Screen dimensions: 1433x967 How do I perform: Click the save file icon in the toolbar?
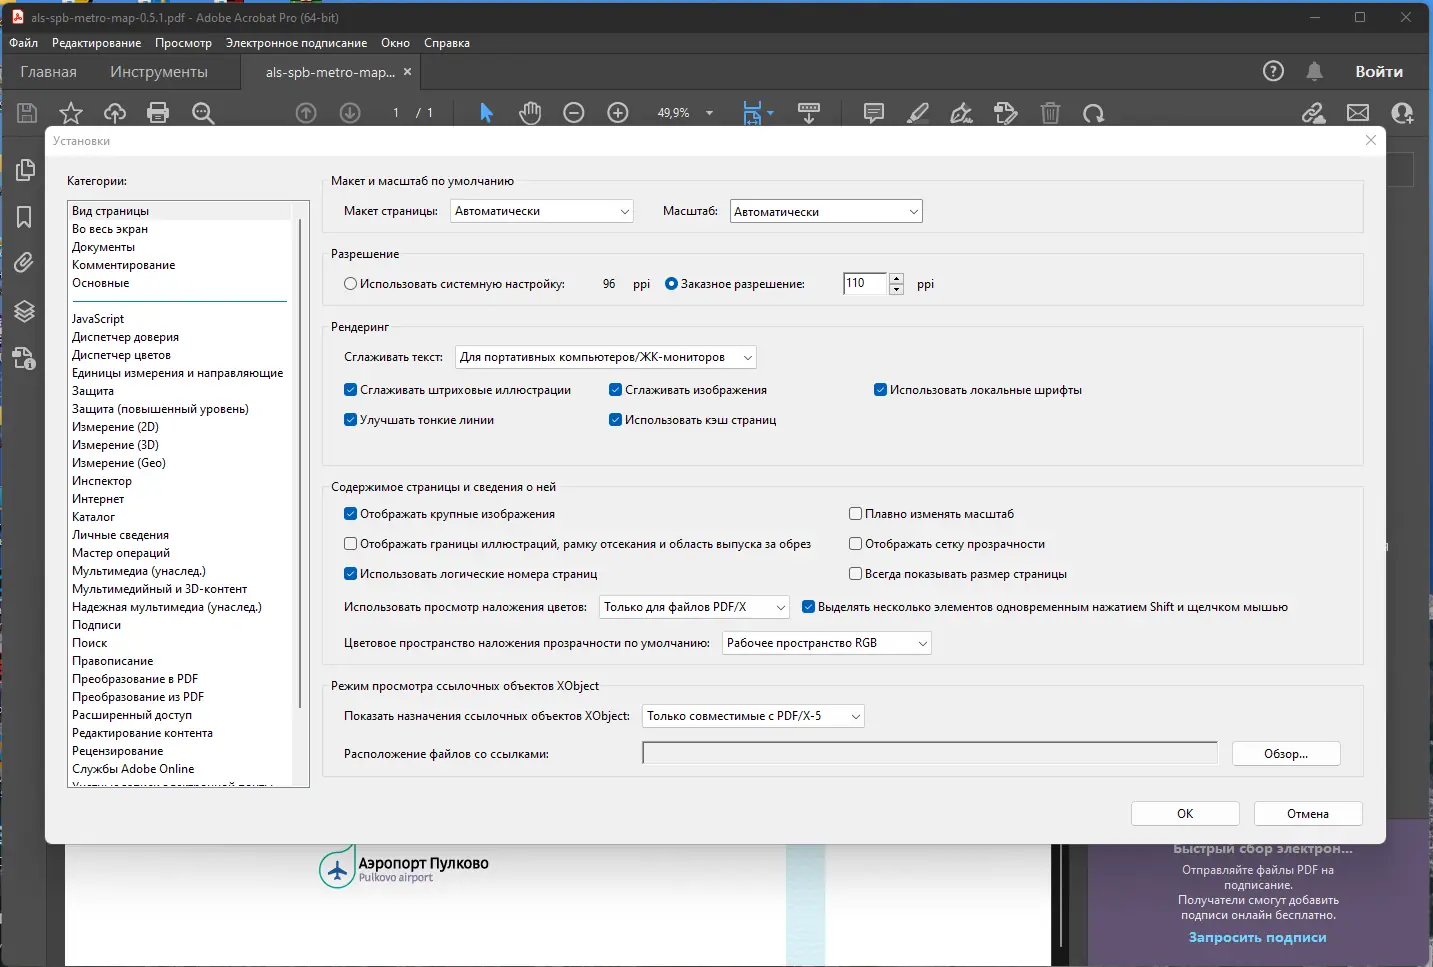(x=27, y=113)
